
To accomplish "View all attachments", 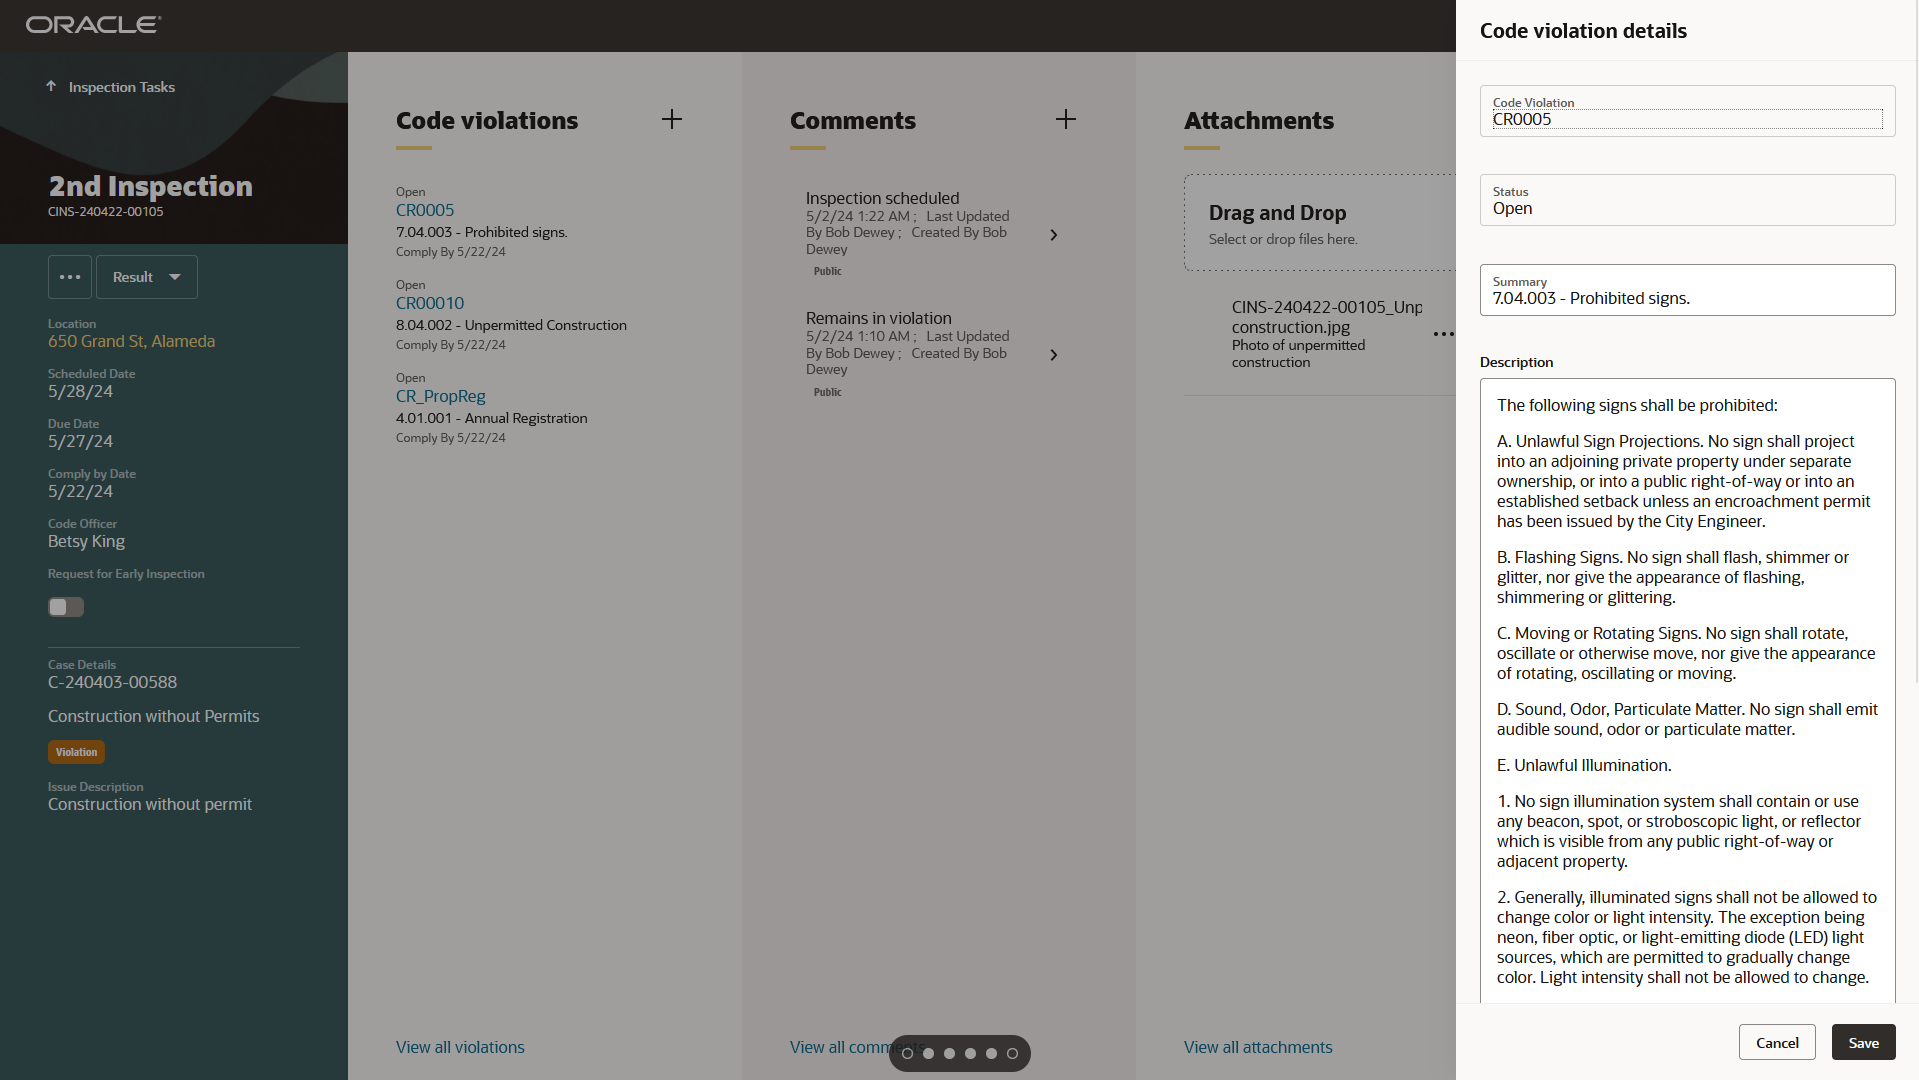I will 1257,1047.
